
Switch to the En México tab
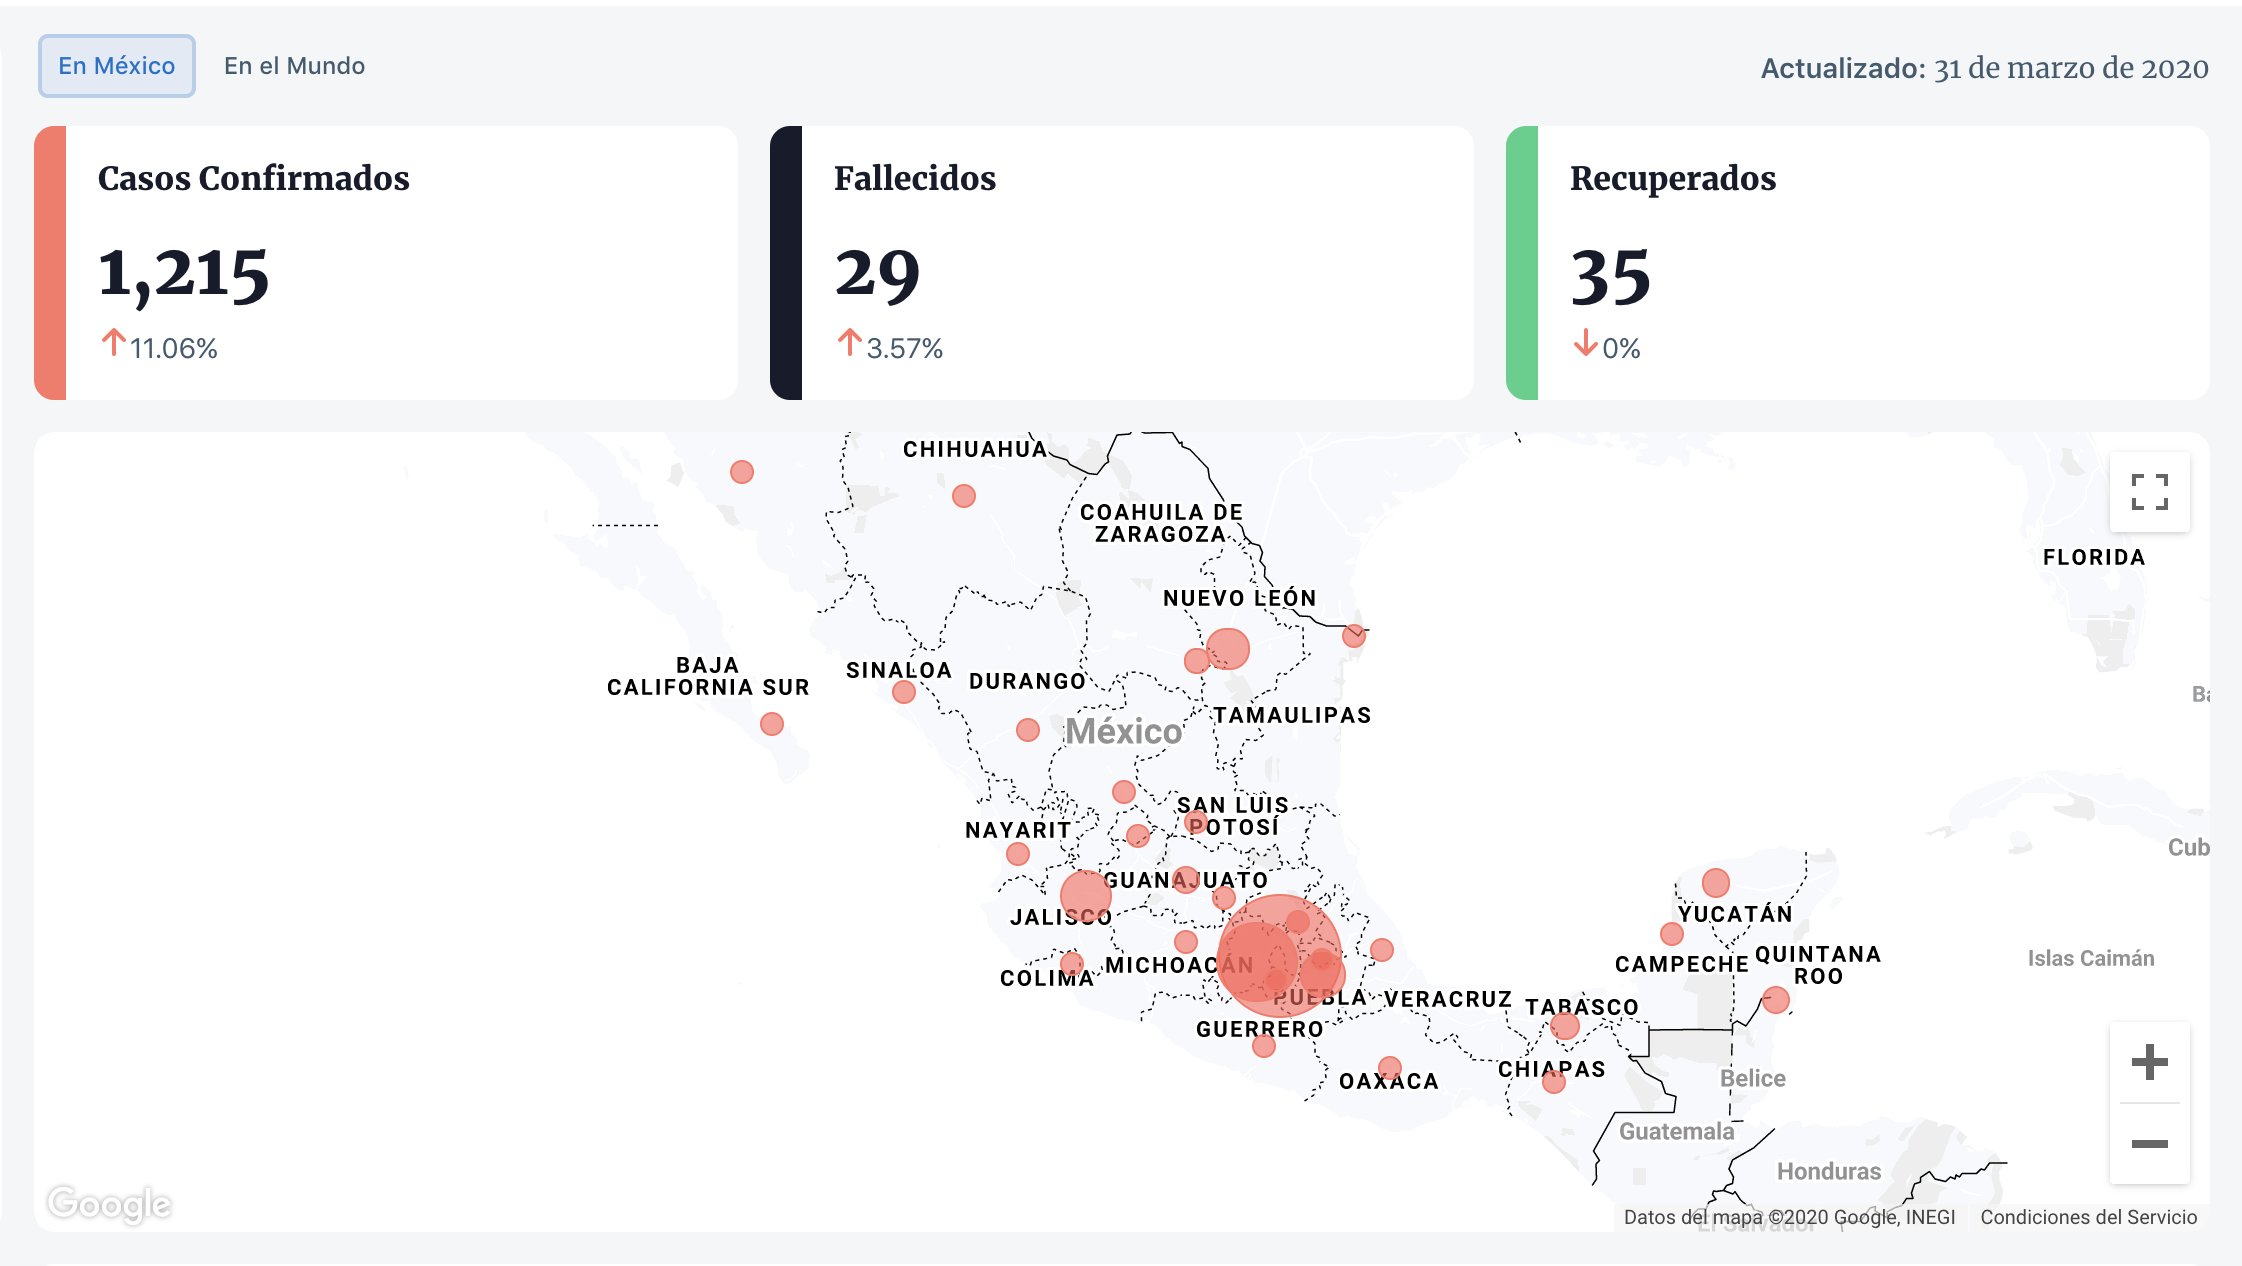117,66
